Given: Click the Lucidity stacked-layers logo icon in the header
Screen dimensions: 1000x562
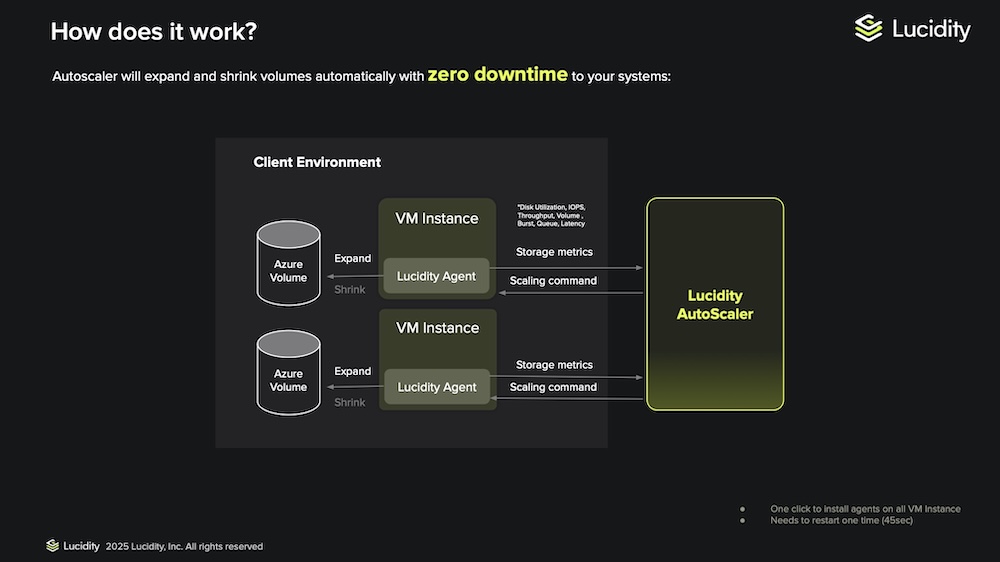Looking at the screenshot, I should [868, 29].
